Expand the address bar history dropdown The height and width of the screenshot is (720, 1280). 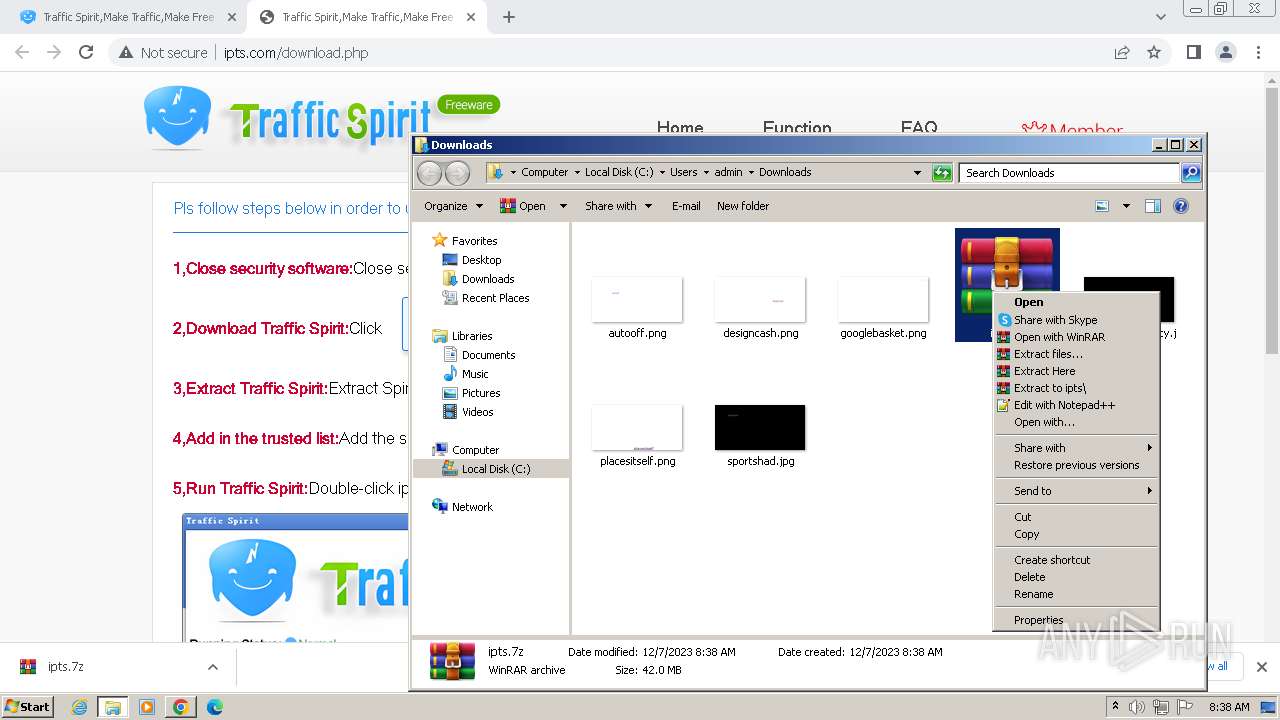coord(917,173)
